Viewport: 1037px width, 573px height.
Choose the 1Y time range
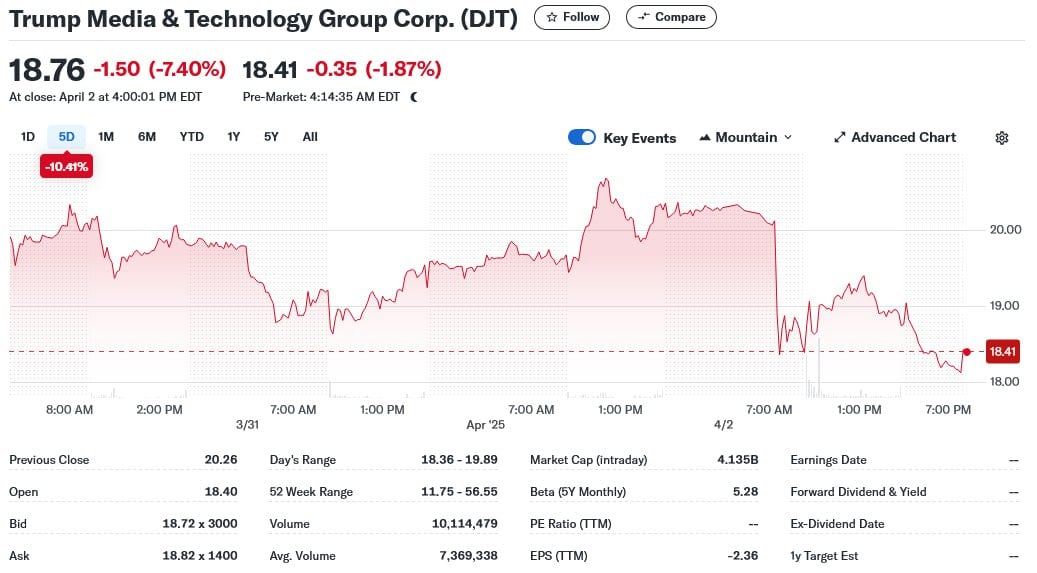pos(233,137)
